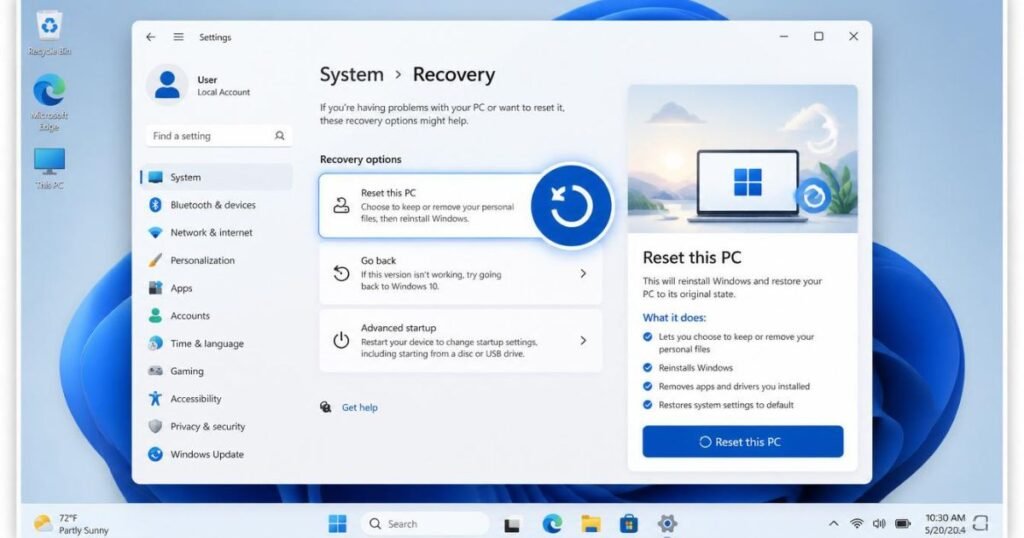Click the Privacy & security shield icon
Screen dimensions: 1024x538
tap(155, 426)
